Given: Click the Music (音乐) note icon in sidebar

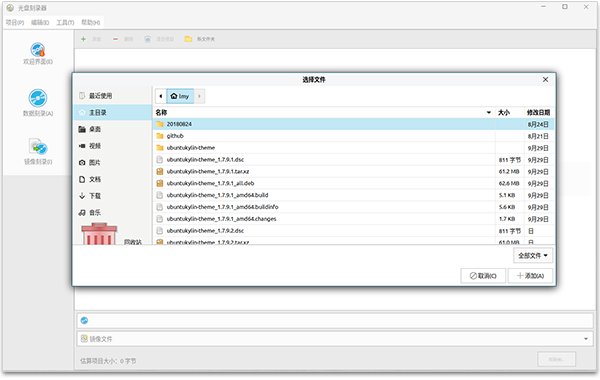Looking at the screenshot, I should 82,212.
